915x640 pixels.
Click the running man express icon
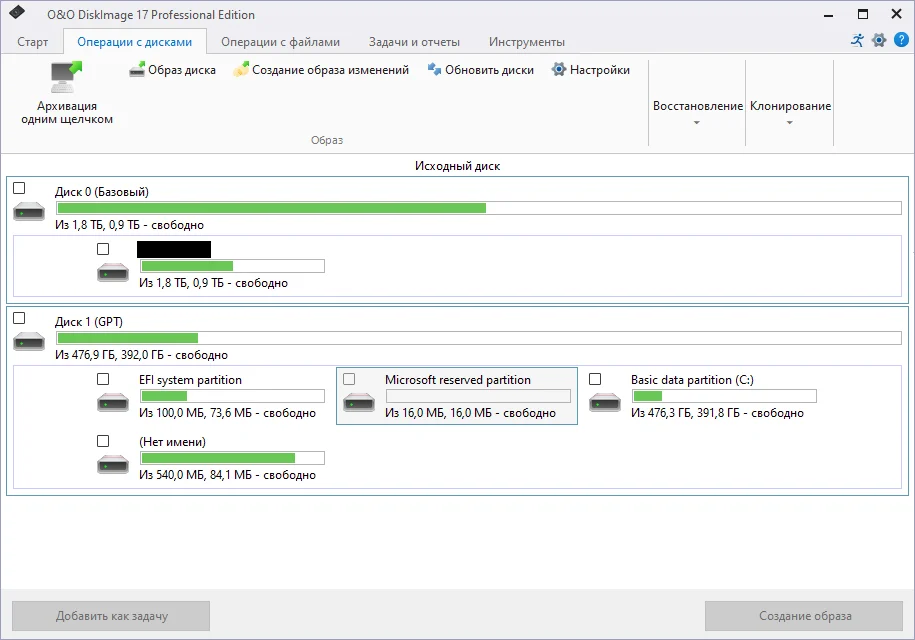coord(857,40)
